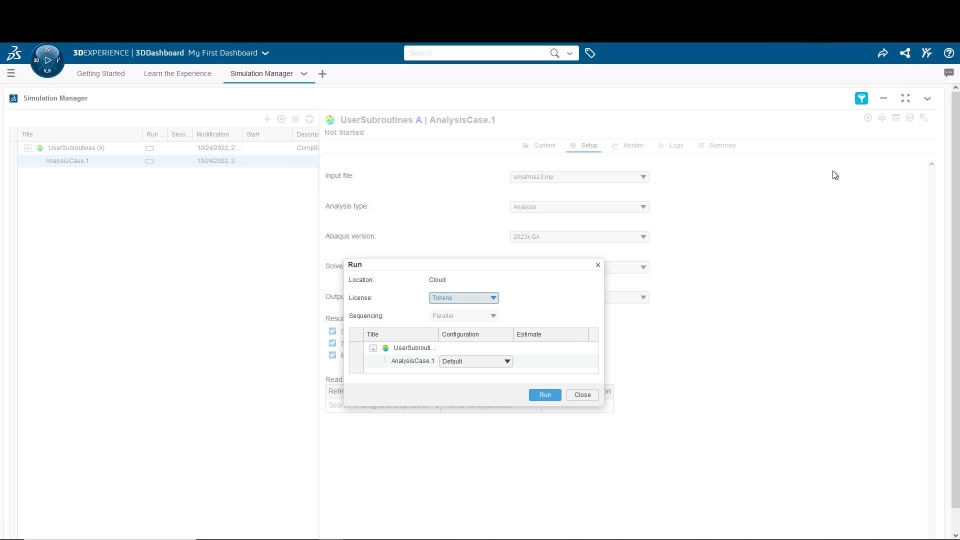Open the Sequencing dropdown
The image size is (960, 540).
click(x=463, y=316)
